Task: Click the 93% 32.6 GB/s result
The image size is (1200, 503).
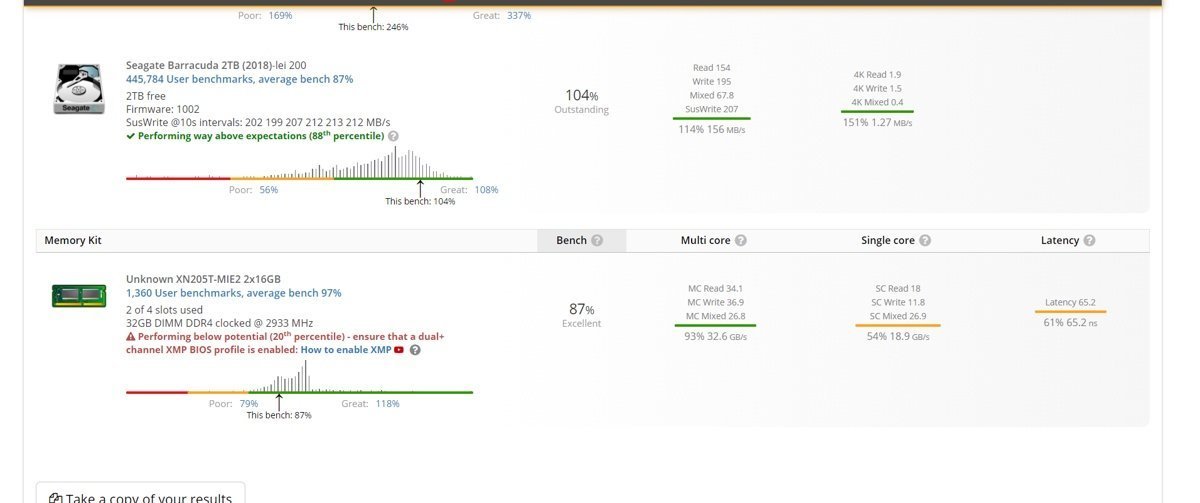Action: click(x=714, y=337)
